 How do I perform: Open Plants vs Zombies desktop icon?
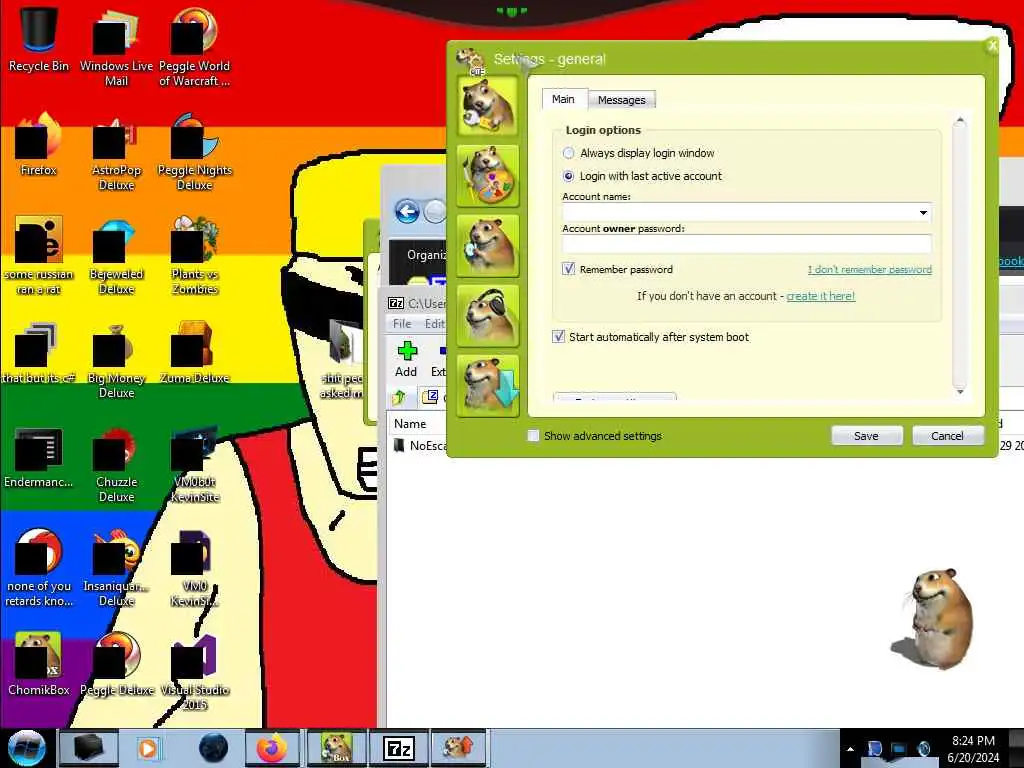(x=194, y=256)
